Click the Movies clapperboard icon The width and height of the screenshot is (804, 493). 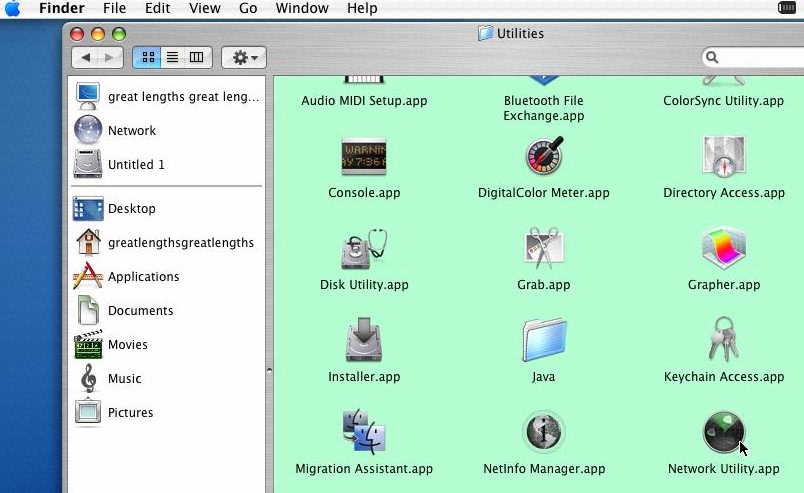click(x=88, y=344)
